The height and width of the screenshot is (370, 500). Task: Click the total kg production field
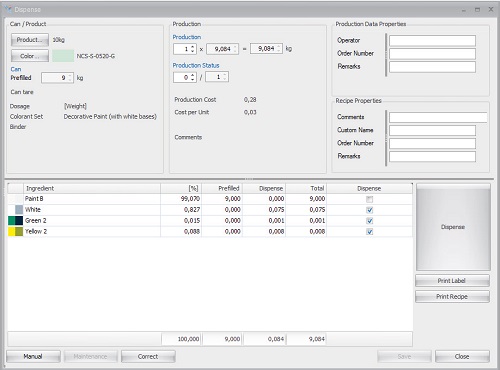[x=266, y=49]
